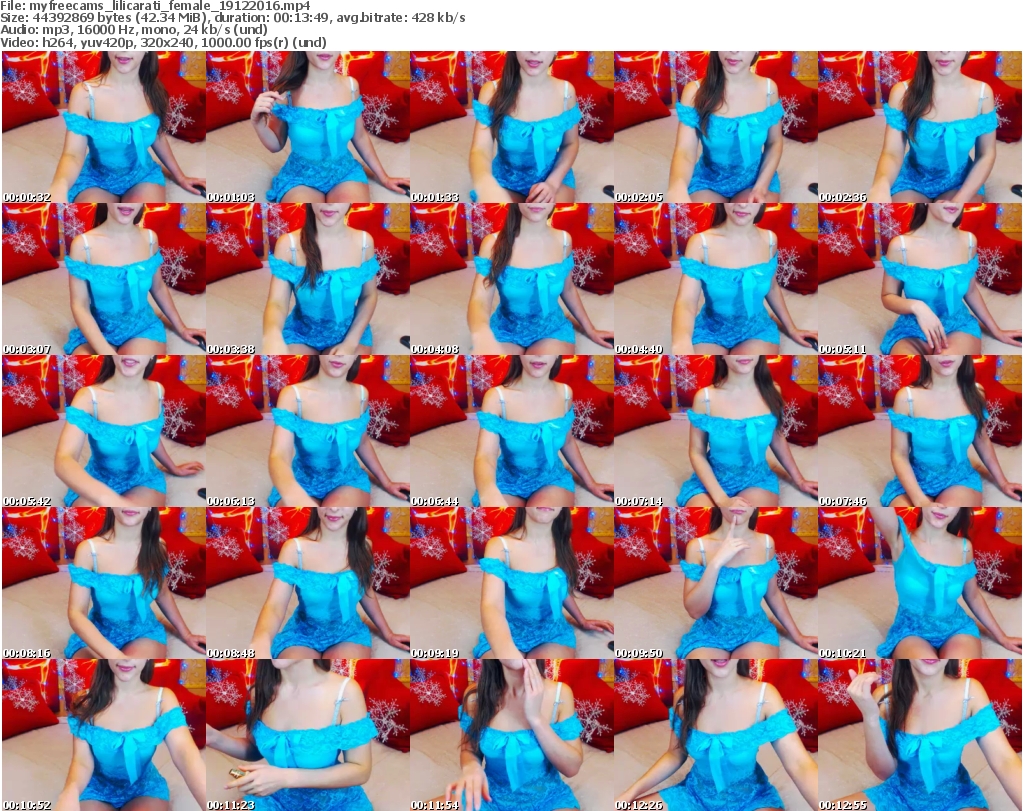Viewport: 1024px width, 811px height.
Task: Pick the frame stamped 00:06:44
Action: (511, 432)
